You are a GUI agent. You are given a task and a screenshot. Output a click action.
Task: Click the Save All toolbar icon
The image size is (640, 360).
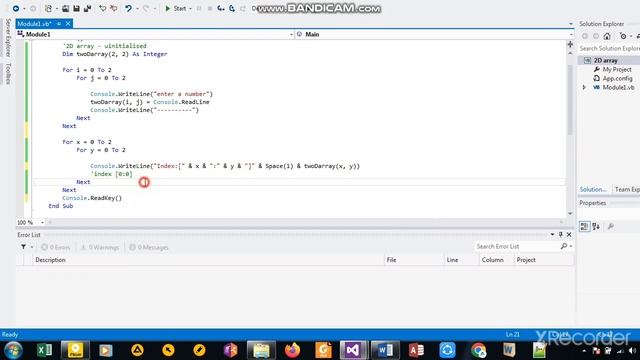click(87, 8)
